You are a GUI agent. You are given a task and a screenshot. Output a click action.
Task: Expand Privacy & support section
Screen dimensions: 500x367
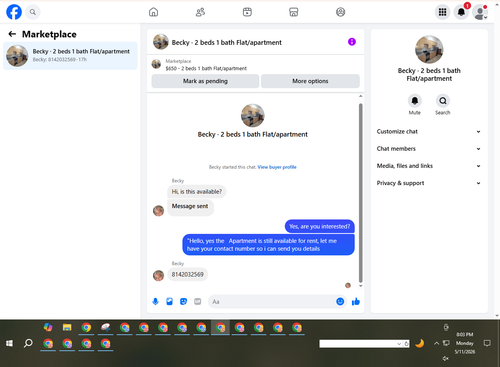point(429,183)
